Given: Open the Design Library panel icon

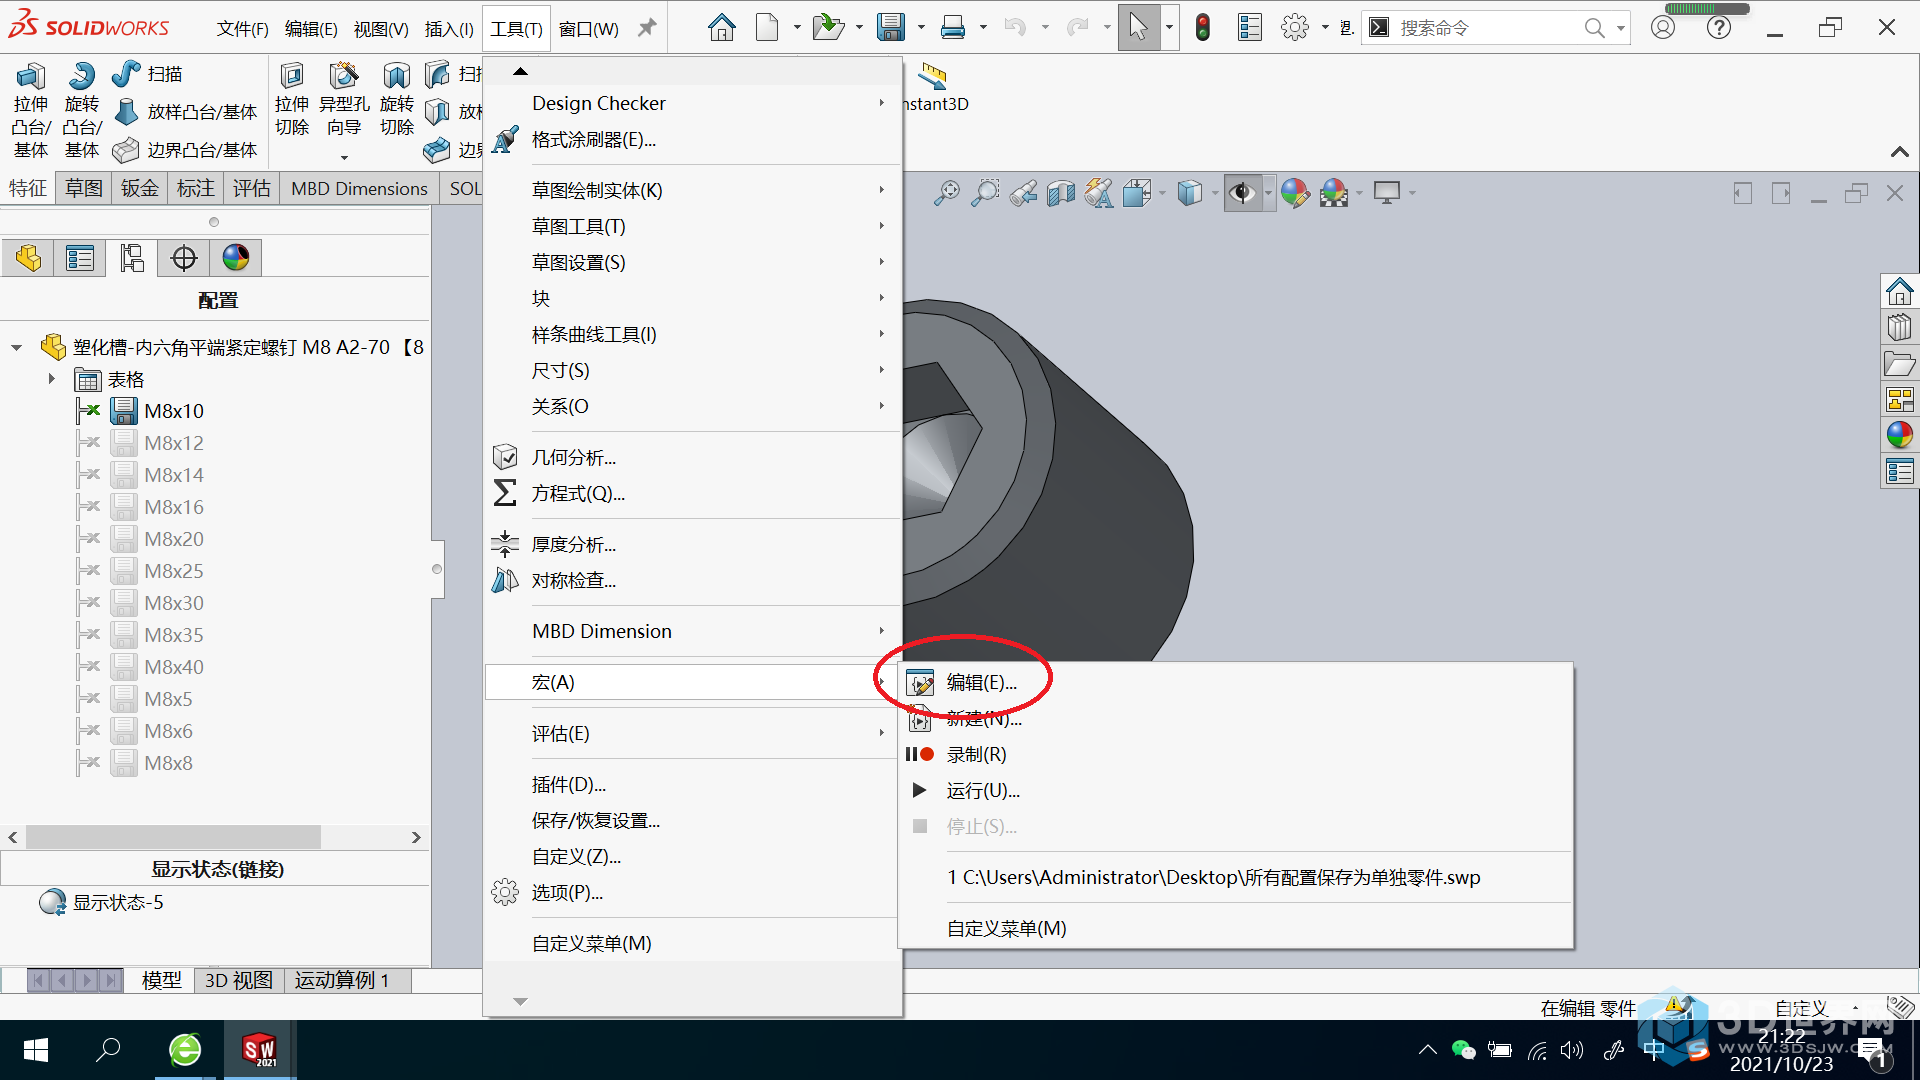Looking at the screenshot, I should [1899, 327].
